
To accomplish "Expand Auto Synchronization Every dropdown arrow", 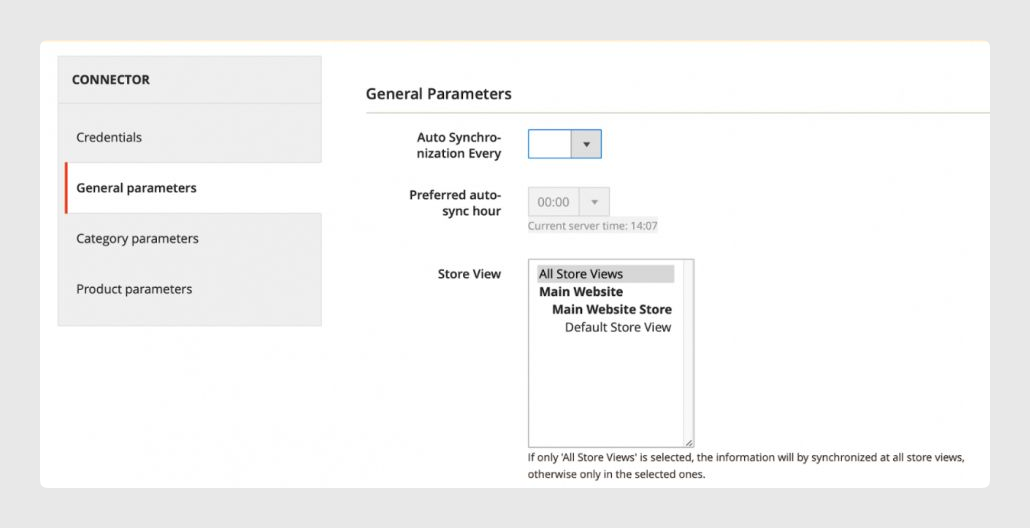I will [x=586, y=144].
